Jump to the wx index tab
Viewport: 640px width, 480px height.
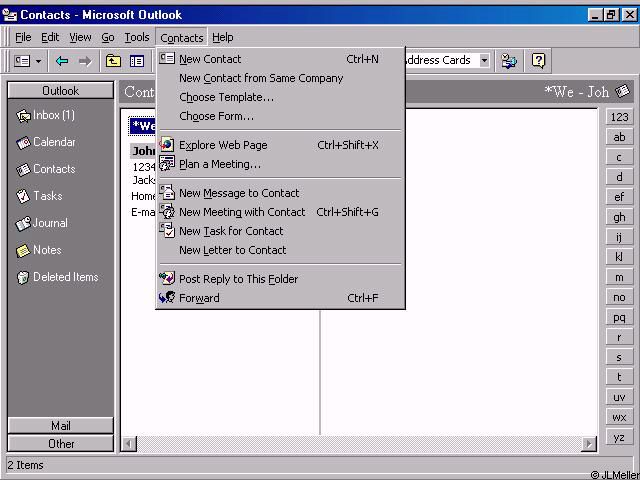click(619, 417)
